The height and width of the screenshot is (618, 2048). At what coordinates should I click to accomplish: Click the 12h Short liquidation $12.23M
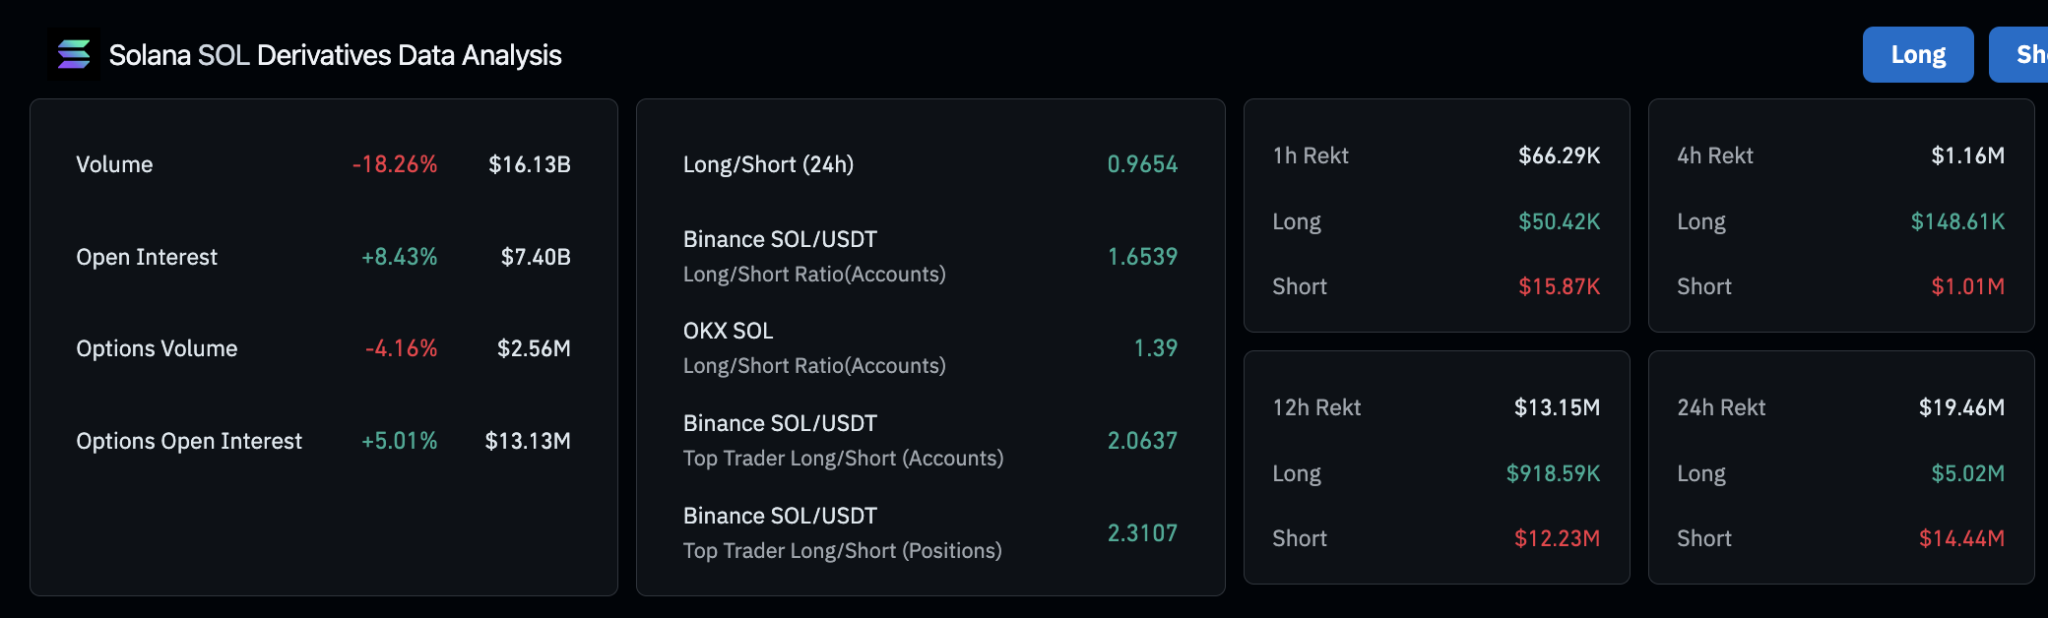(x=1556, y=539)
